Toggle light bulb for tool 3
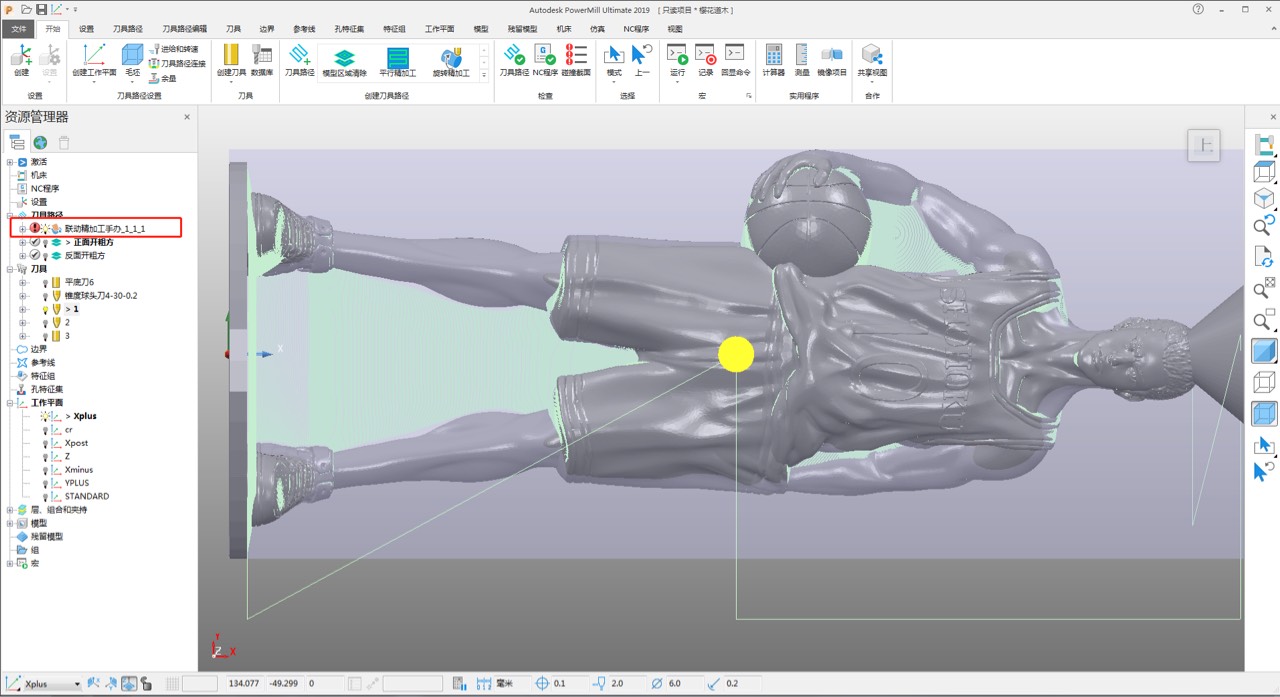 pyautogui.click(x=45, y=336)
